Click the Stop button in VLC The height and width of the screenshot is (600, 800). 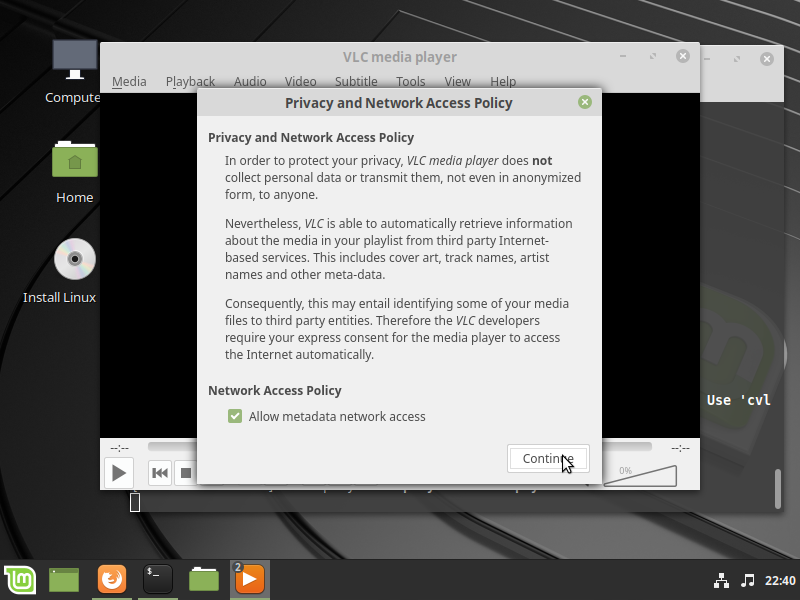[185, 473]
